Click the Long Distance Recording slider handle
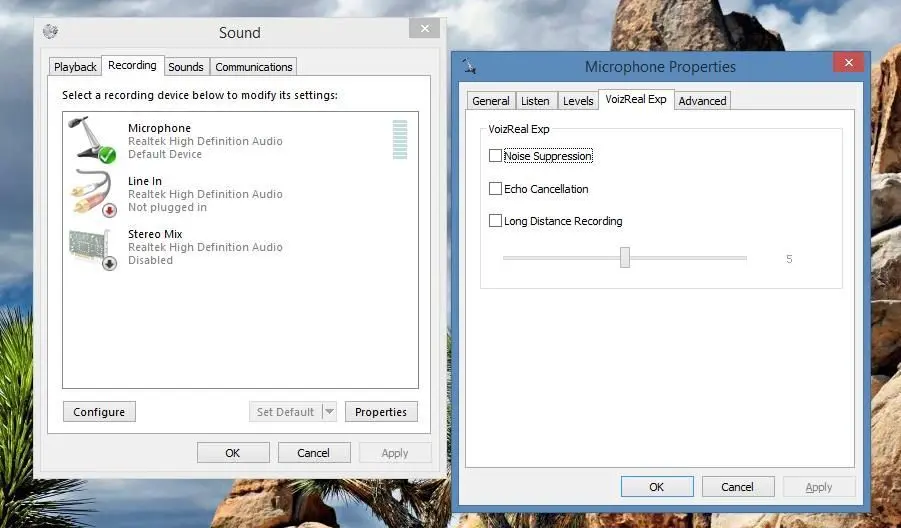This screenshot has width=901, height=528. (625, 257)
